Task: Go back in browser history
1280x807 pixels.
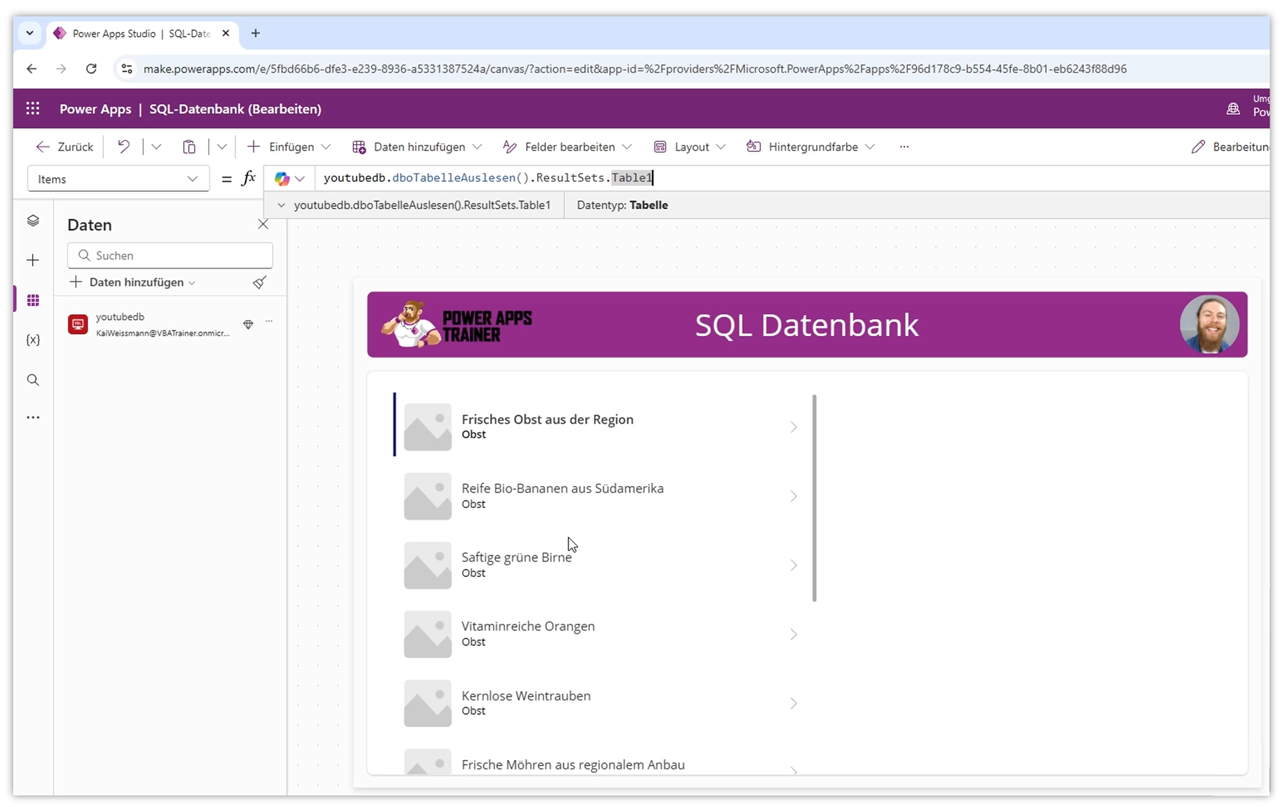Action: (32, 69)
